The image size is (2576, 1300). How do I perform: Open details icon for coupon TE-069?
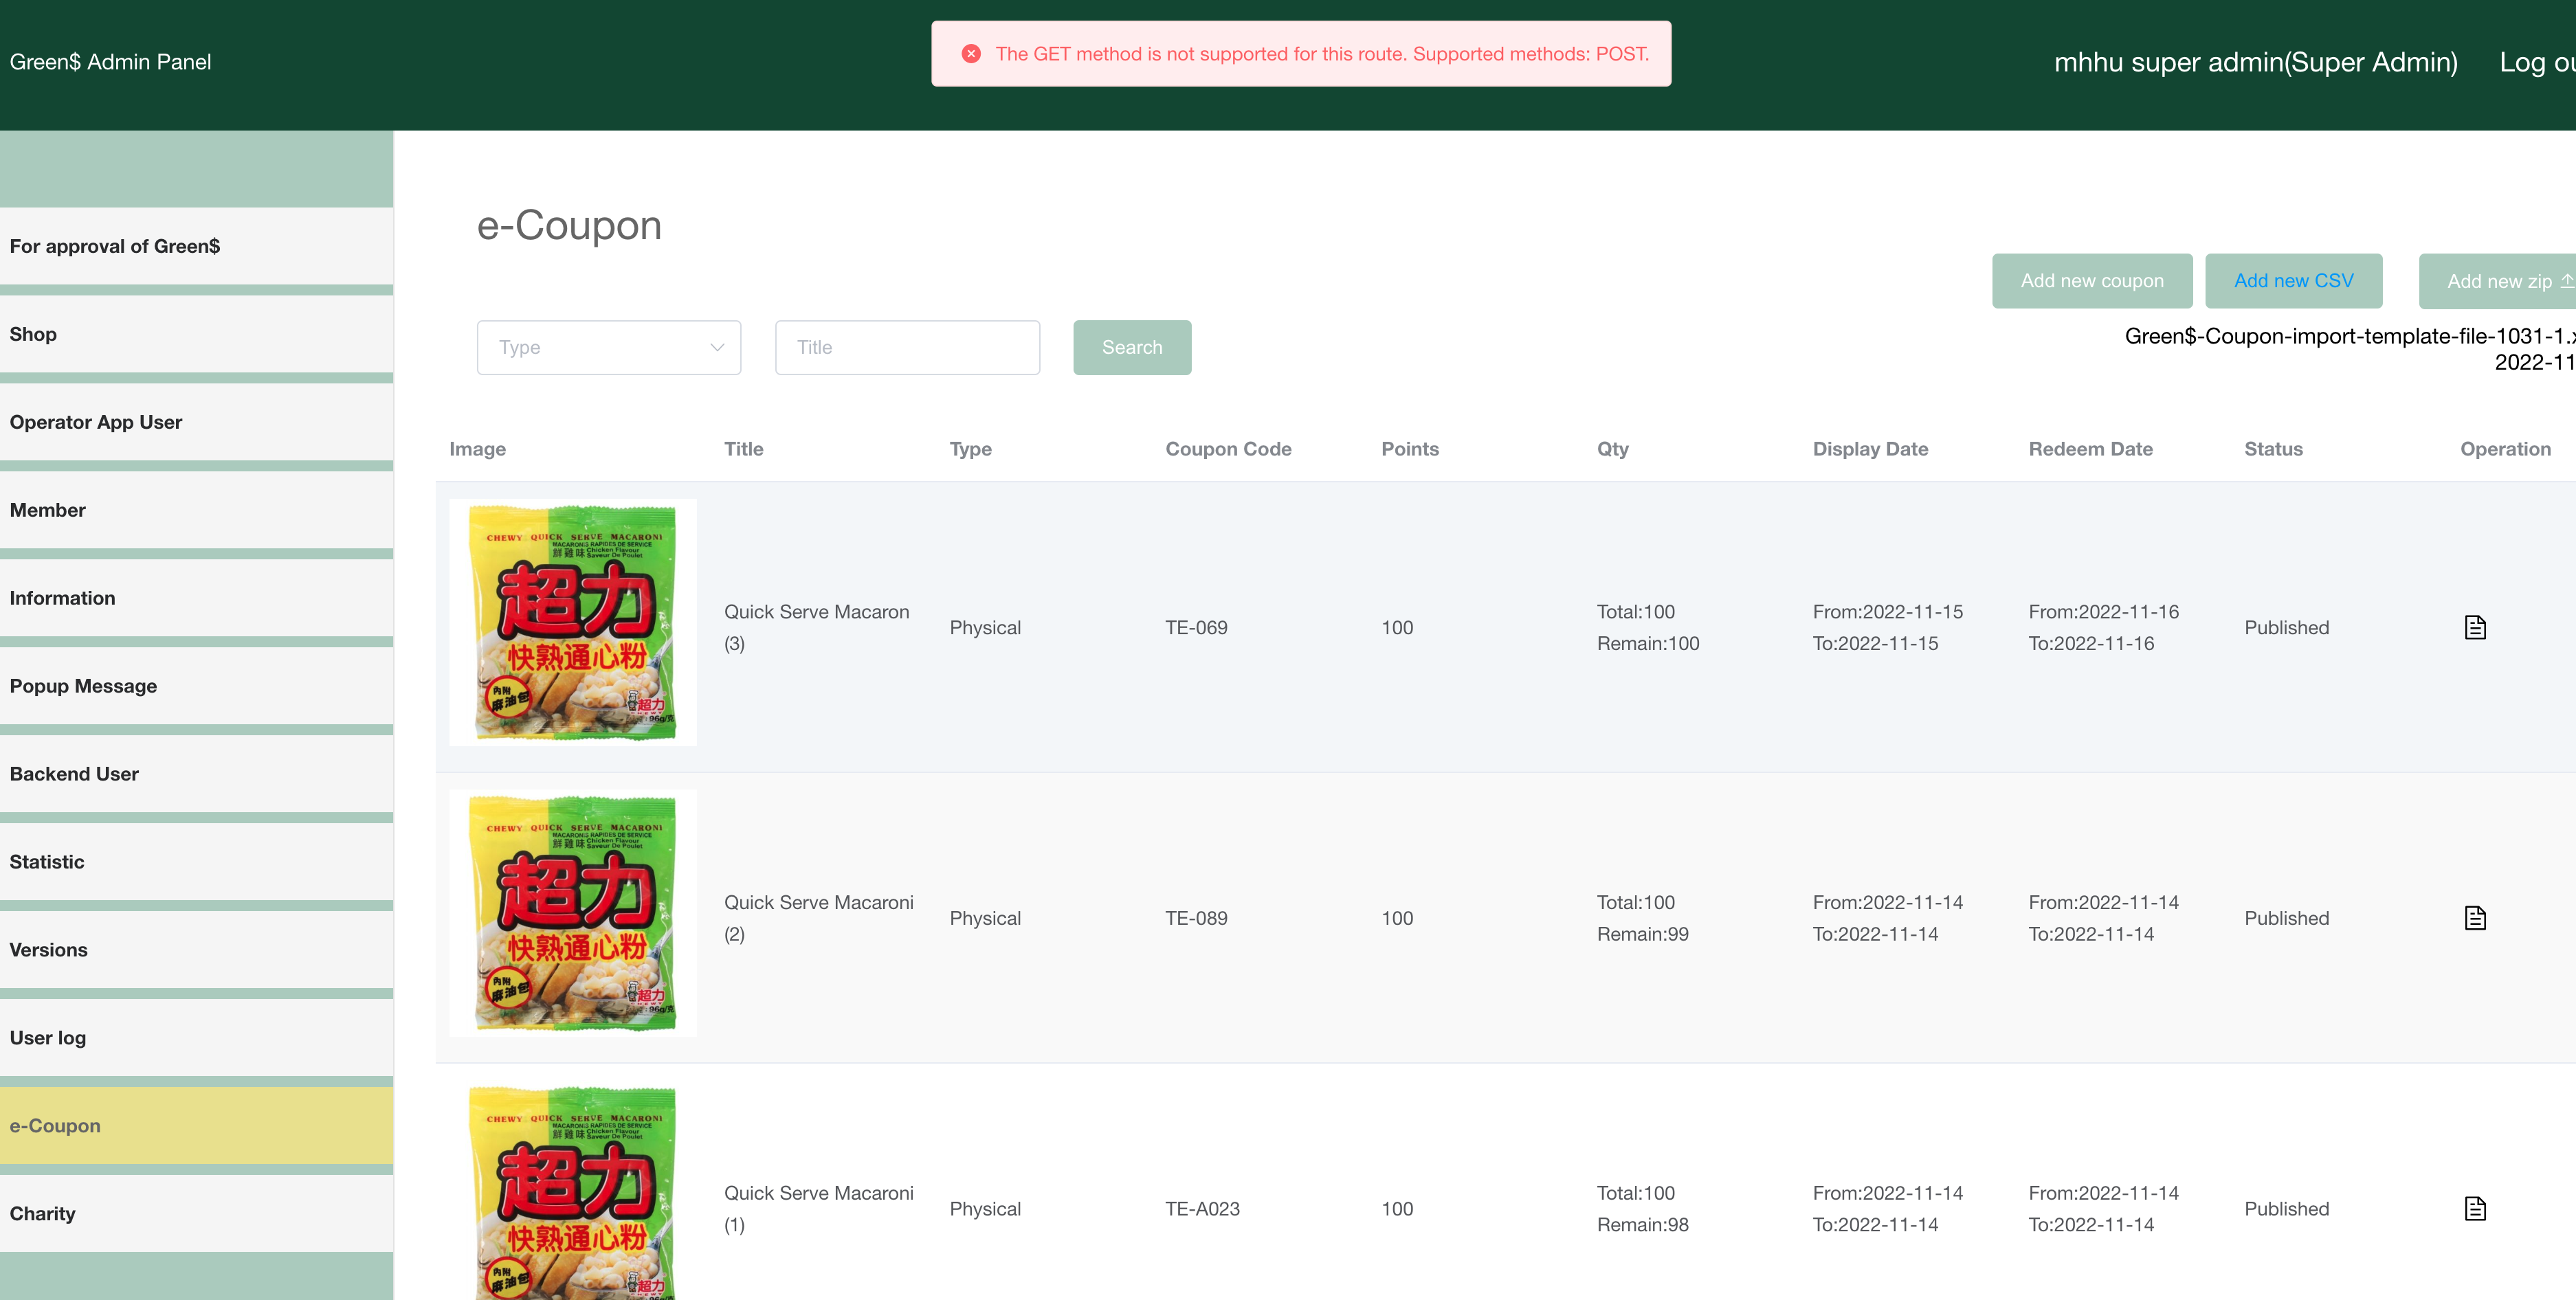2474,627
